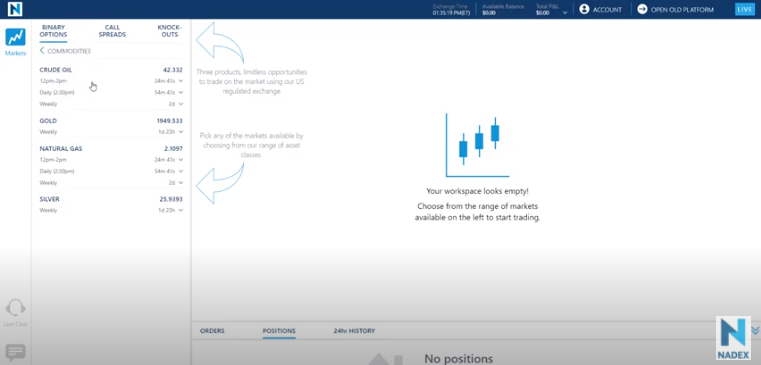Click the message bubble icon in sidebar

[x=15, y=351]
